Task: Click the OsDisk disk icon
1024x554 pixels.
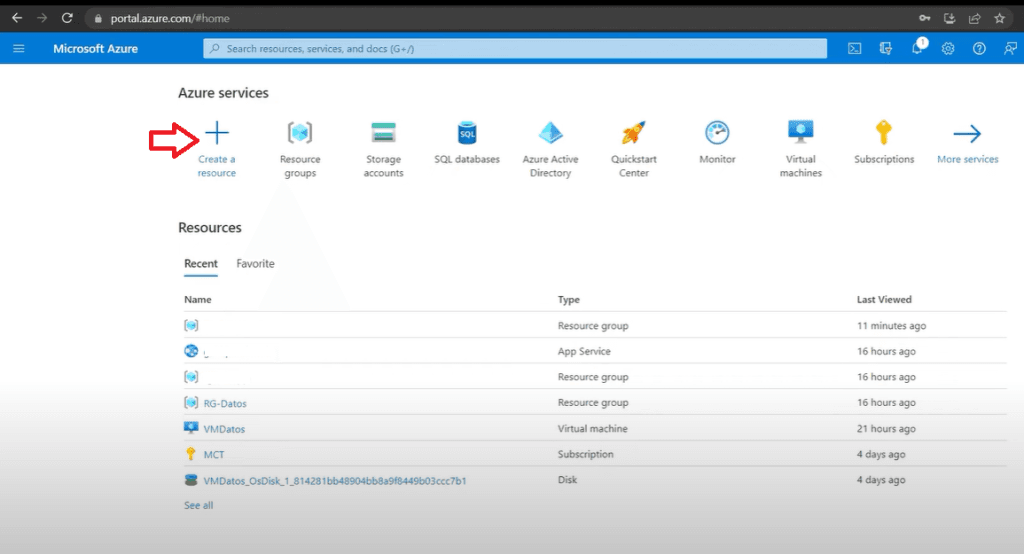Action: (x=191, y=480)
